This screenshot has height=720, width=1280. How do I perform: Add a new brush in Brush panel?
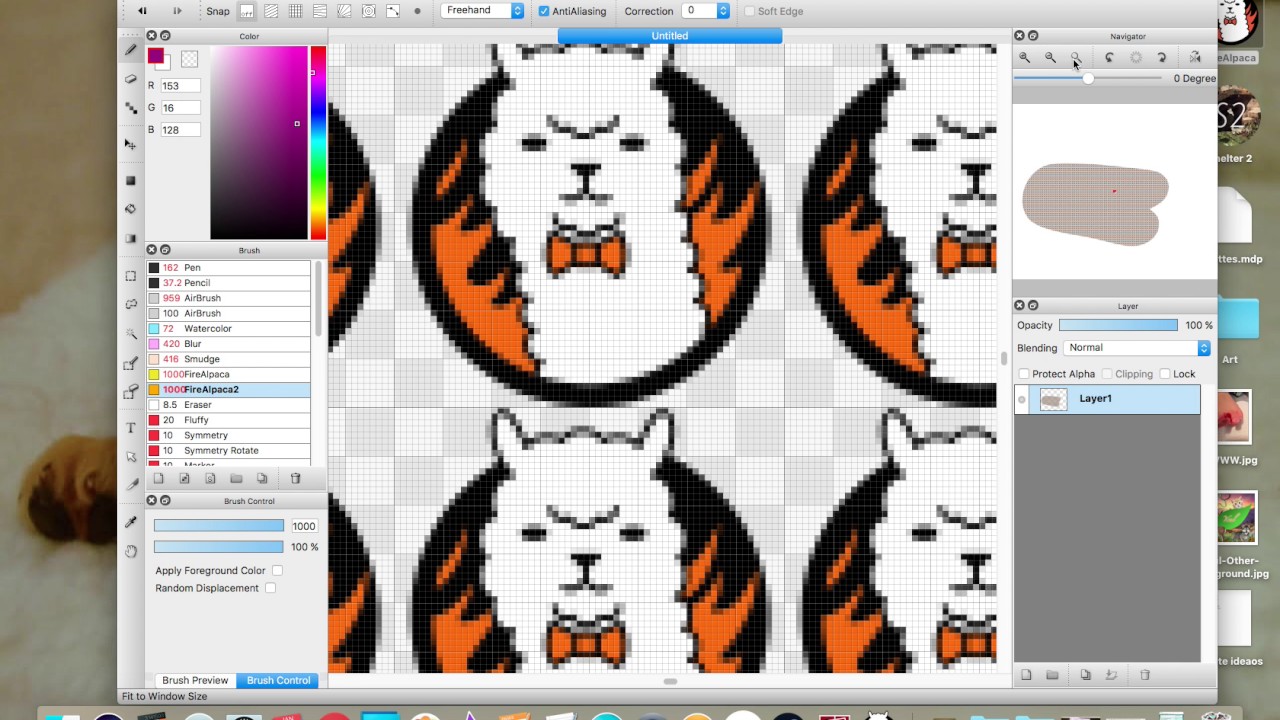[158, 479]
